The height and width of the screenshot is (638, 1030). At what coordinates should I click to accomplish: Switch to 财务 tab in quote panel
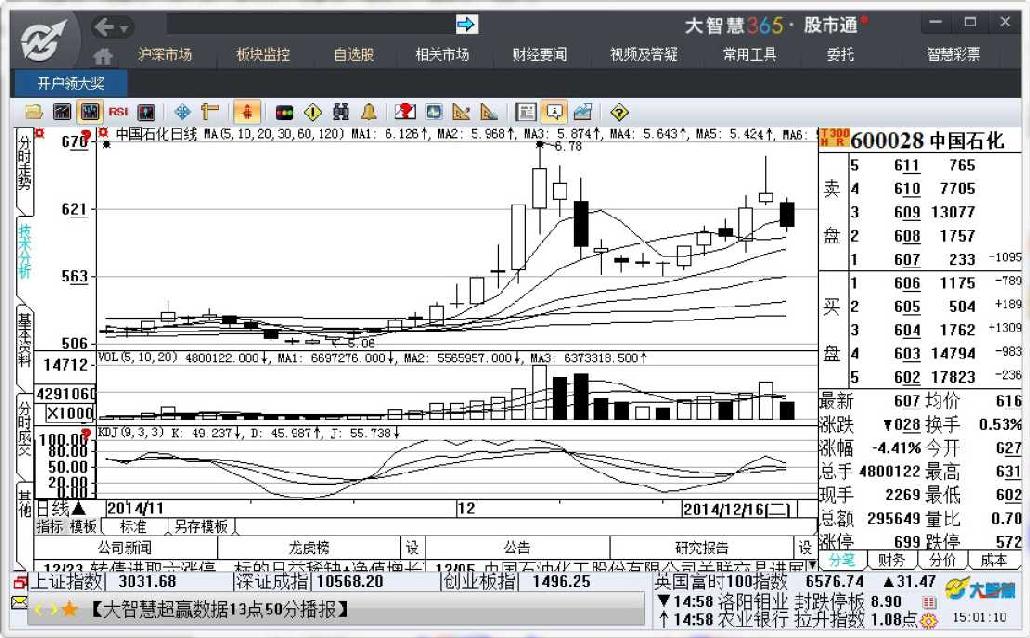891,560
